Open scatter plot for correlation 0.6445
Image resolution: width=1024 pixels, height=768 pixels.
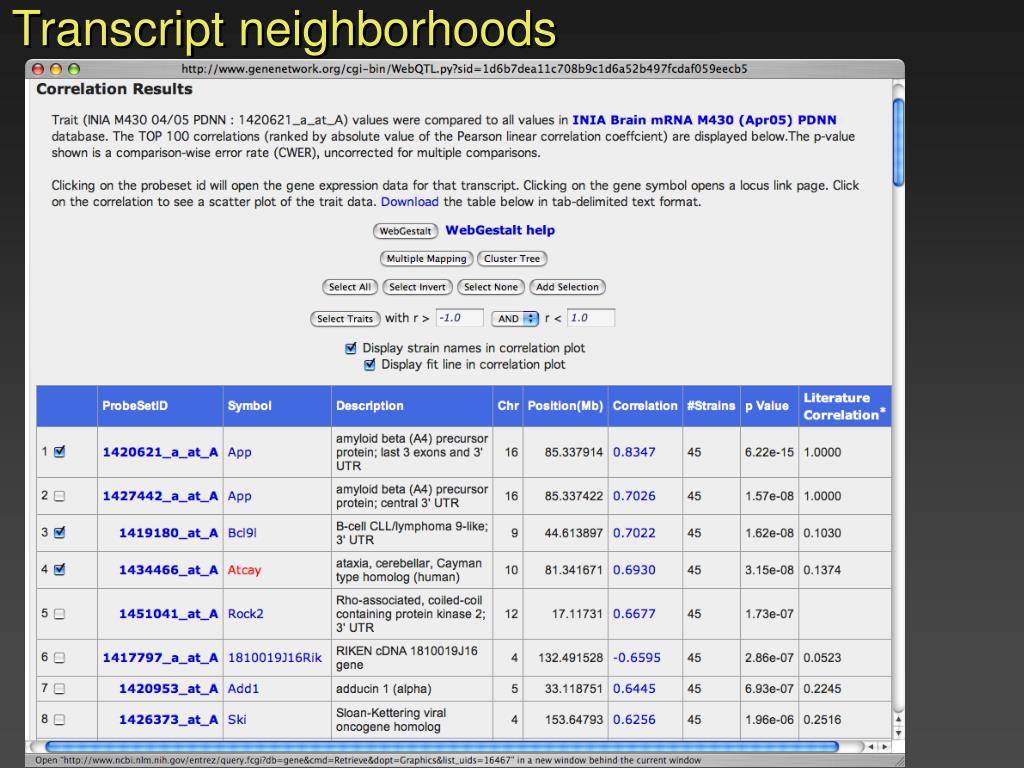pos(634,688)
